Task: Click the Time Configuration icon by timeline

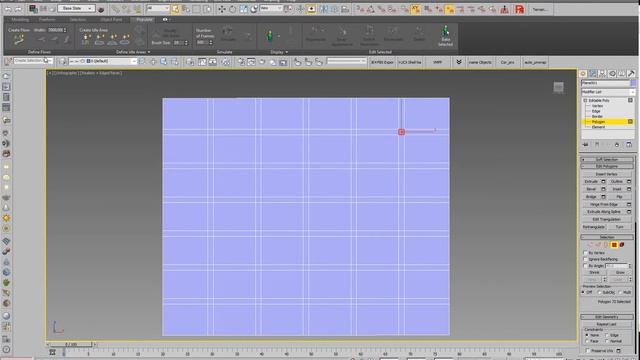Action: coord(52,352)
